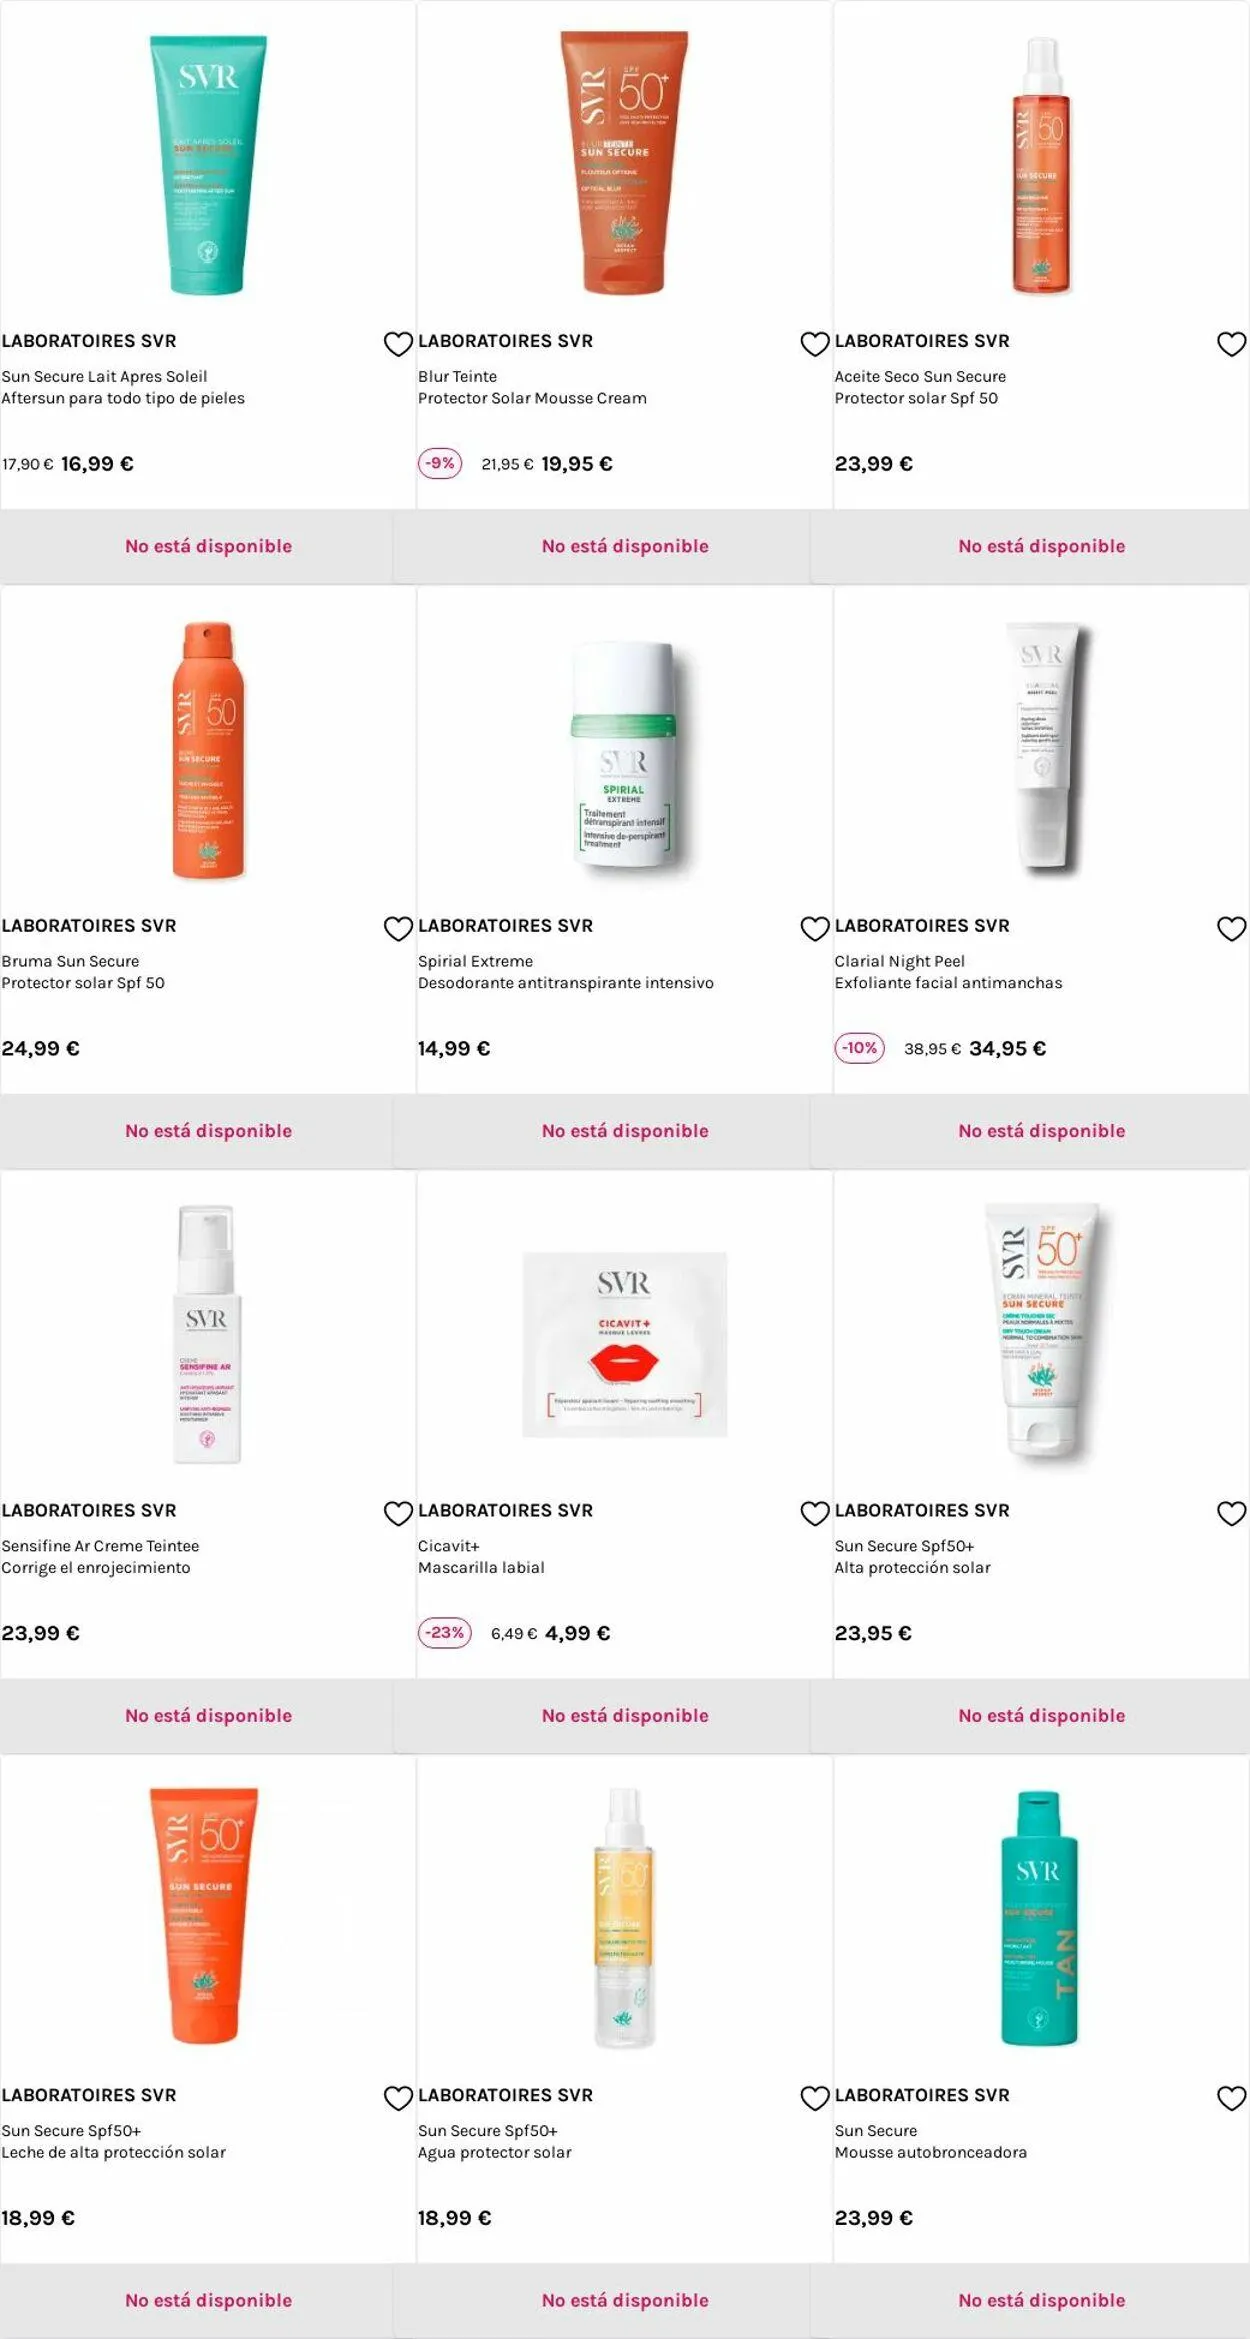Screen dimensions: 1250x2339
Task: Favorite Sun Secure Spf50+ Alta protección heart
Action: 1231,1514
